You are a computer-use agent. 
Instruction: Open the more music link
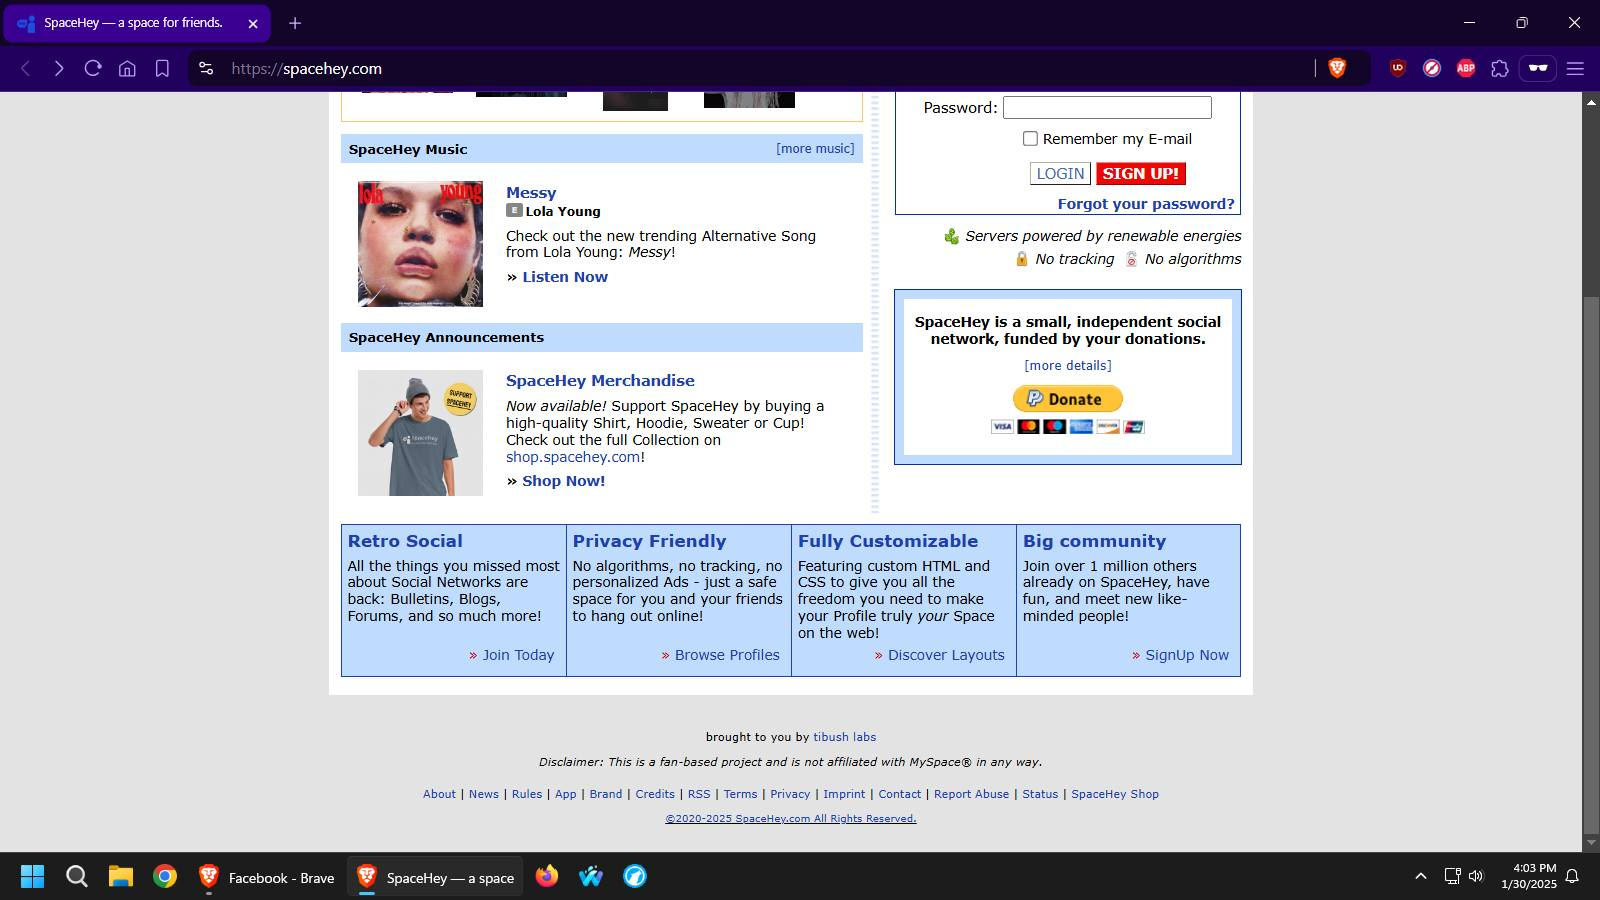click(x=815, y=149)
